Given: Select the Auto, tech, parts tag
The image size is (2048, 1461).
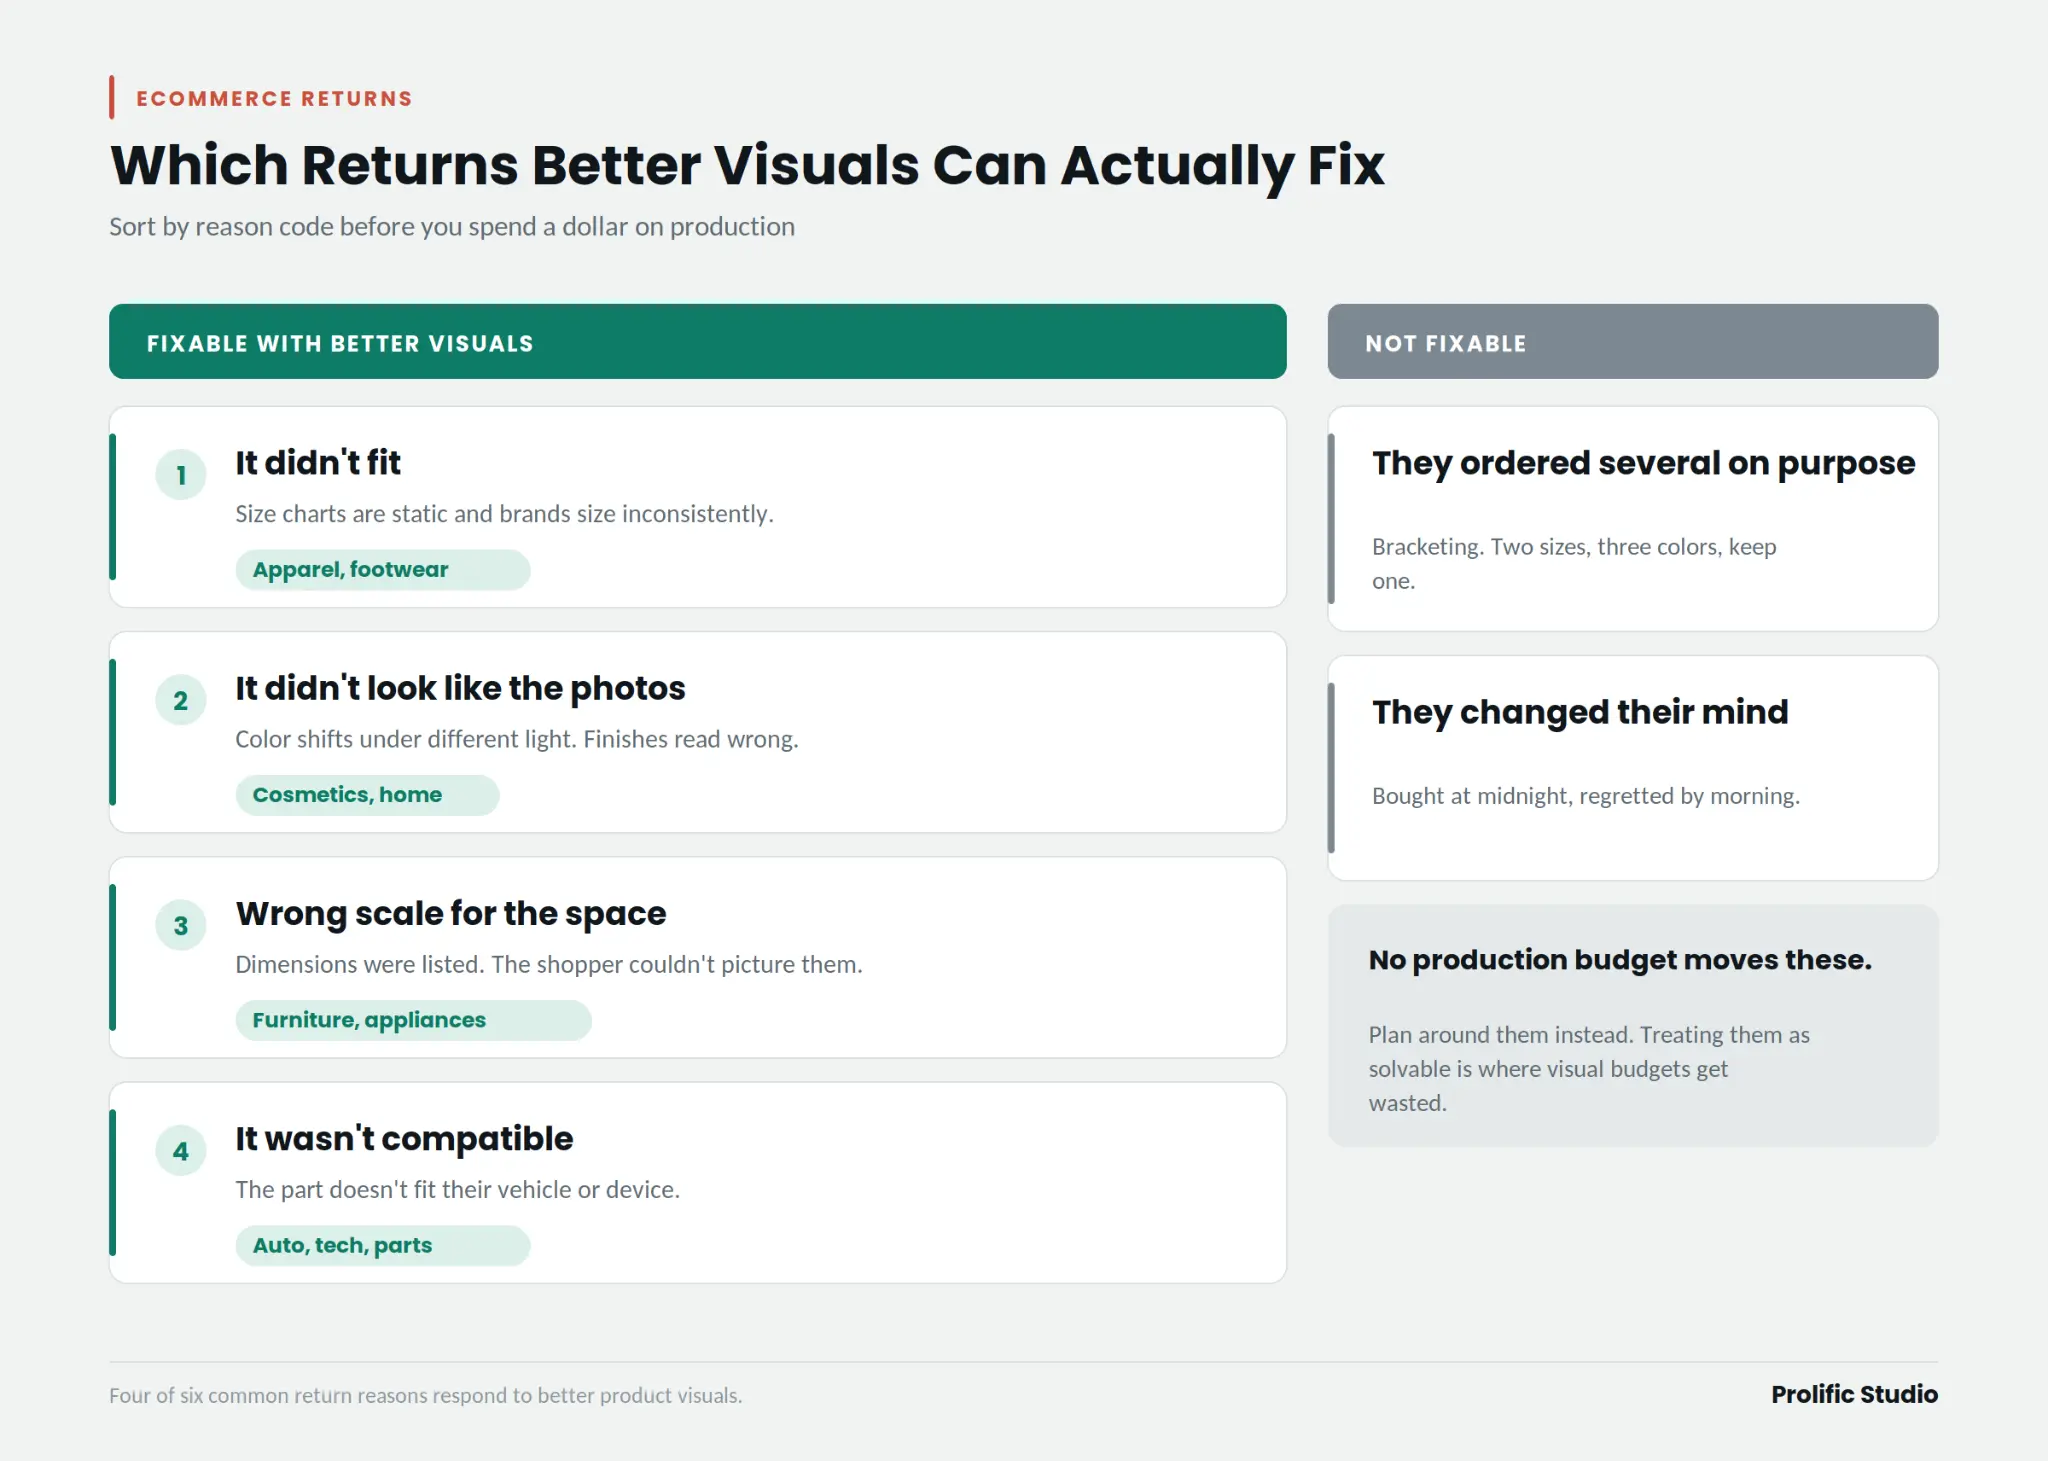Looking at the screenshot, I should (x=383, y=1245).
